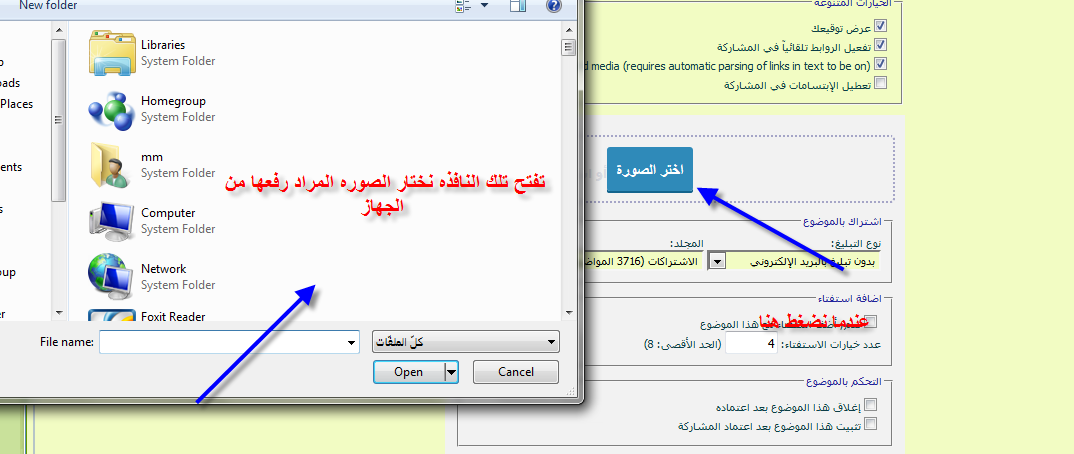Click the "Homegroup" name text
The height and width of the screenshot is (454, 1074).
pyautogui.click(x=173, y=101)
